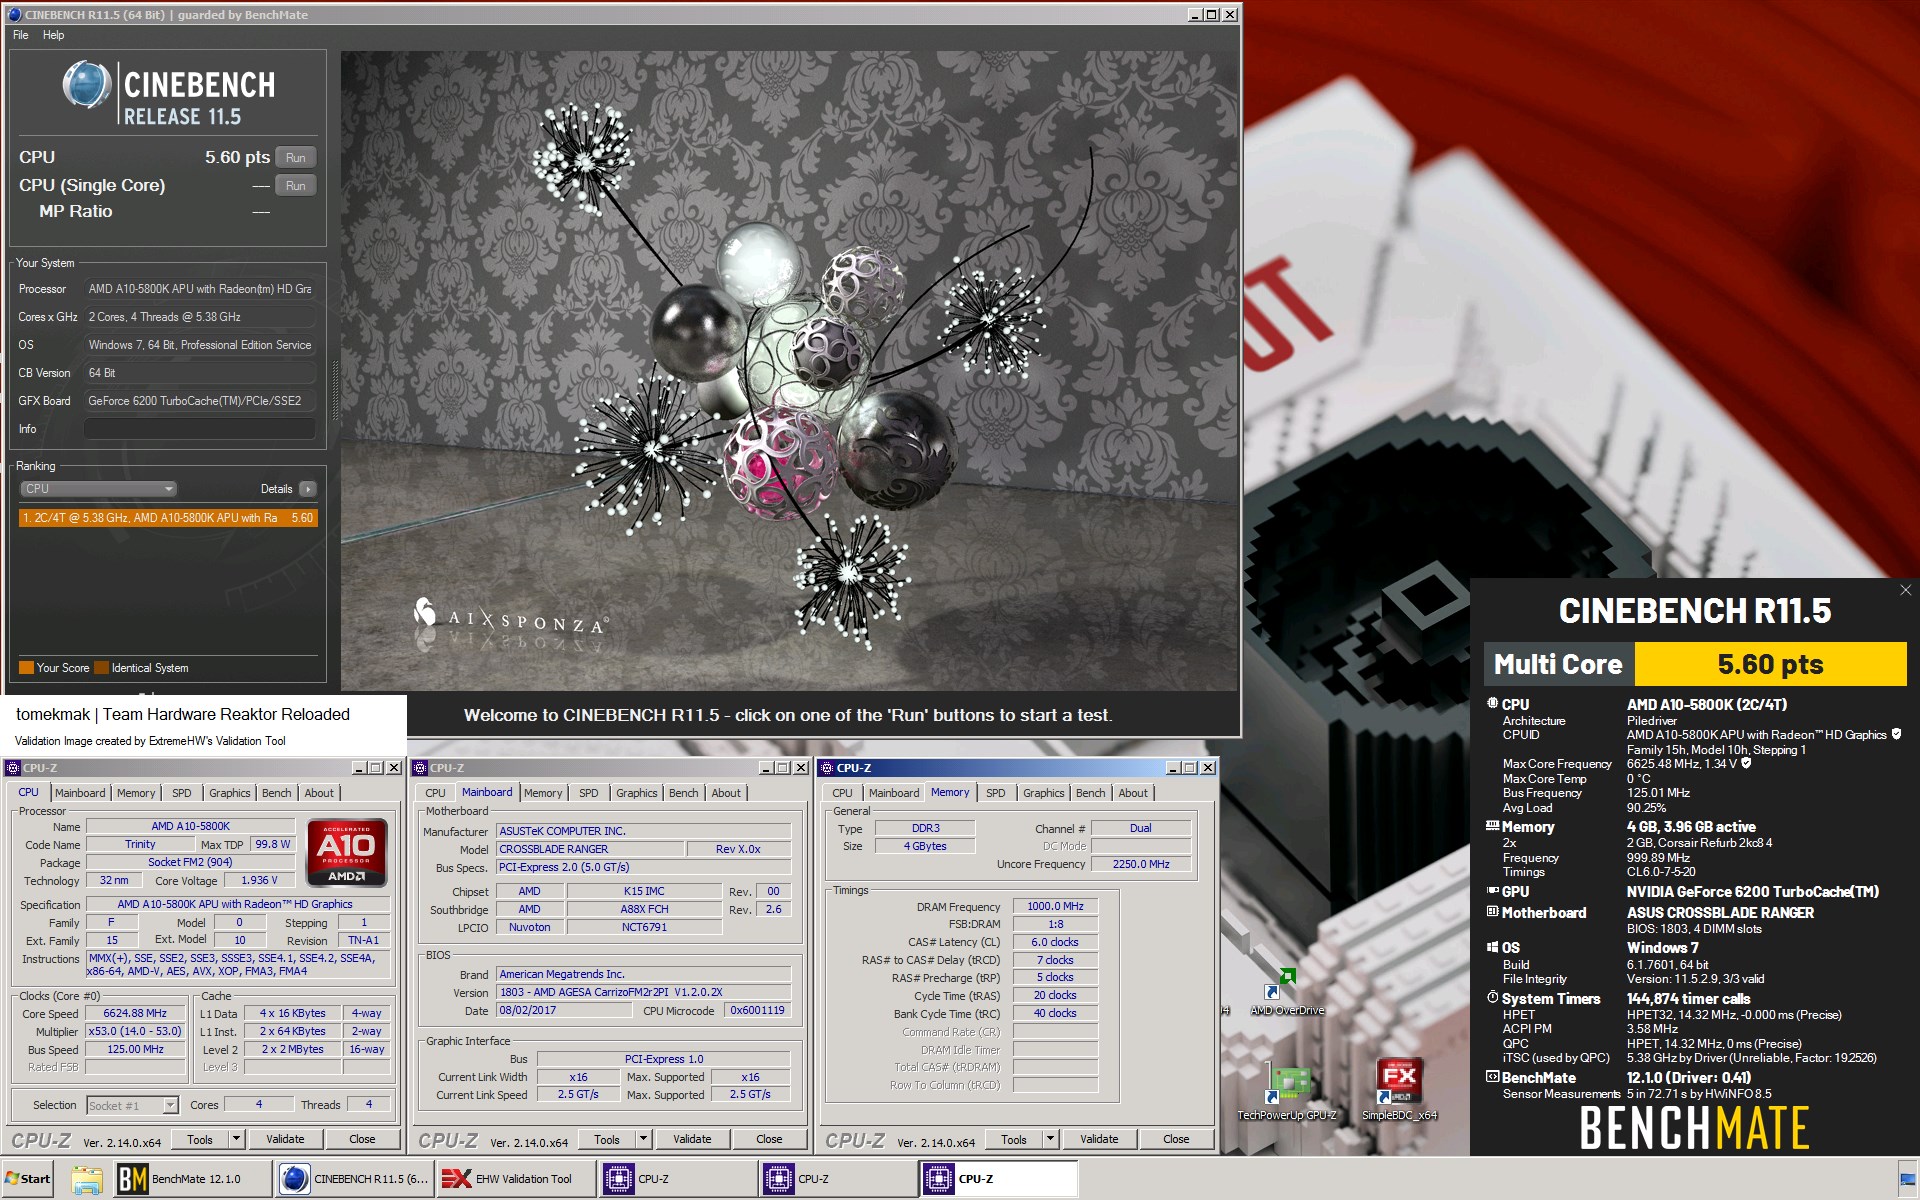Select the 2C/4T ranking result row
The width and height of the screenshot is (1920, 1200).
click(x=168, y=518)
